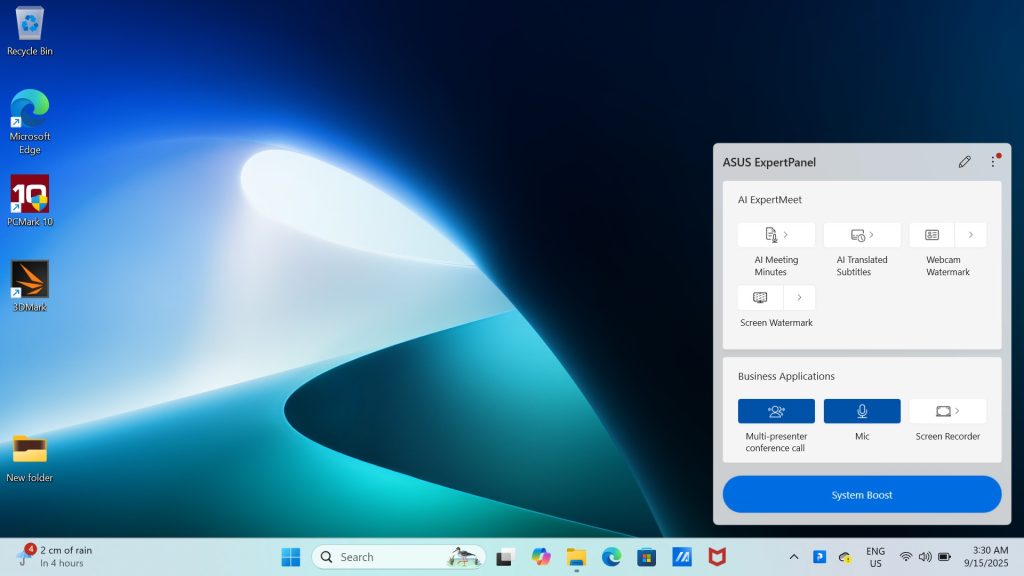
Task: Toggle the Screen Watermark feature
Action: [x=760, y=298]
